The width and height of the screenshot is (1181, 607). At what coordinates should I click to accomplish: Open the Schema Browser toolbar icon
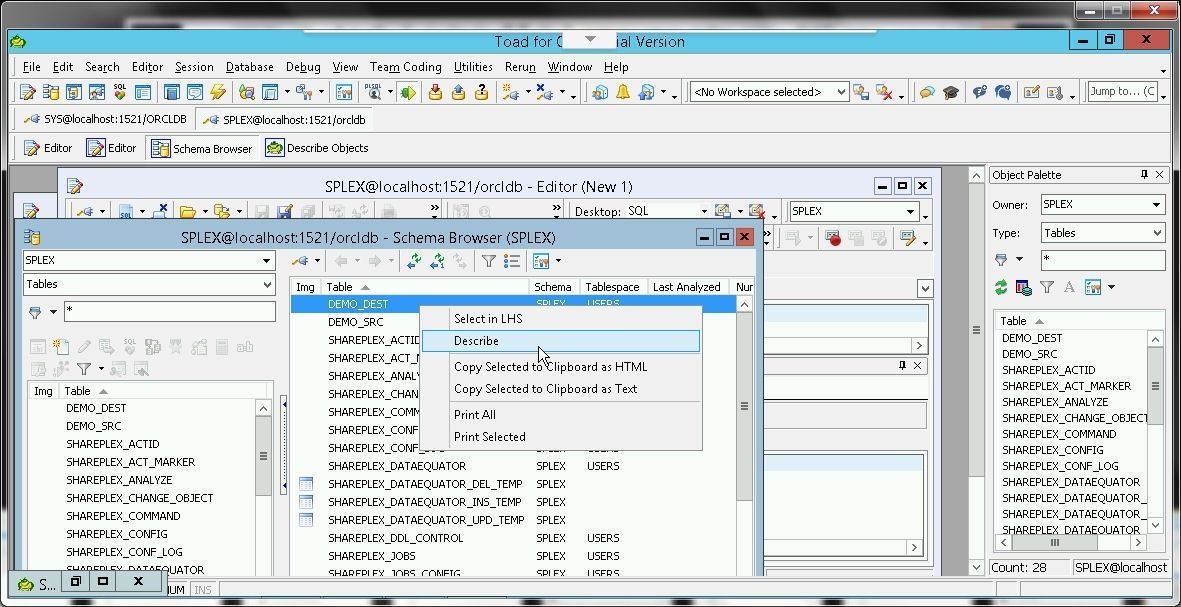[x=50, y=92]
